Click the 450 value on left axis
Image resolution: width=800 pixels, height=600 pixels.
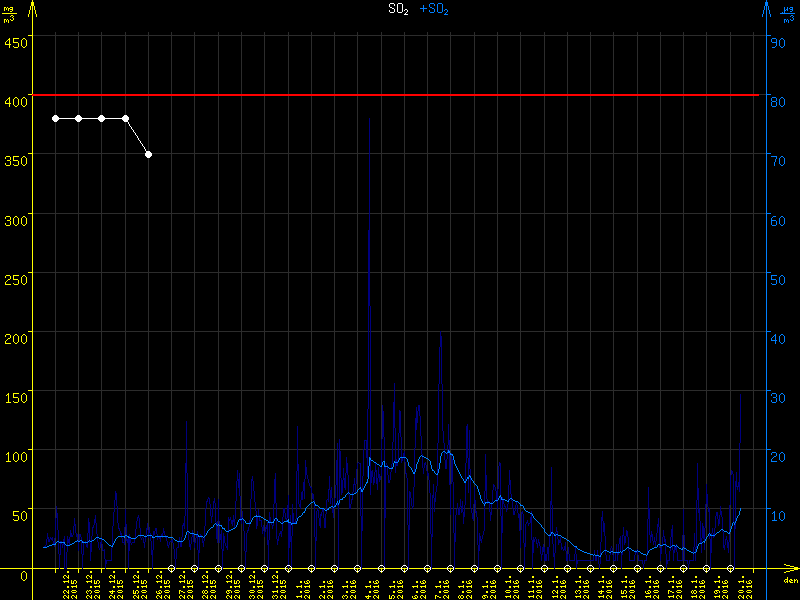[x=16, y=42]
